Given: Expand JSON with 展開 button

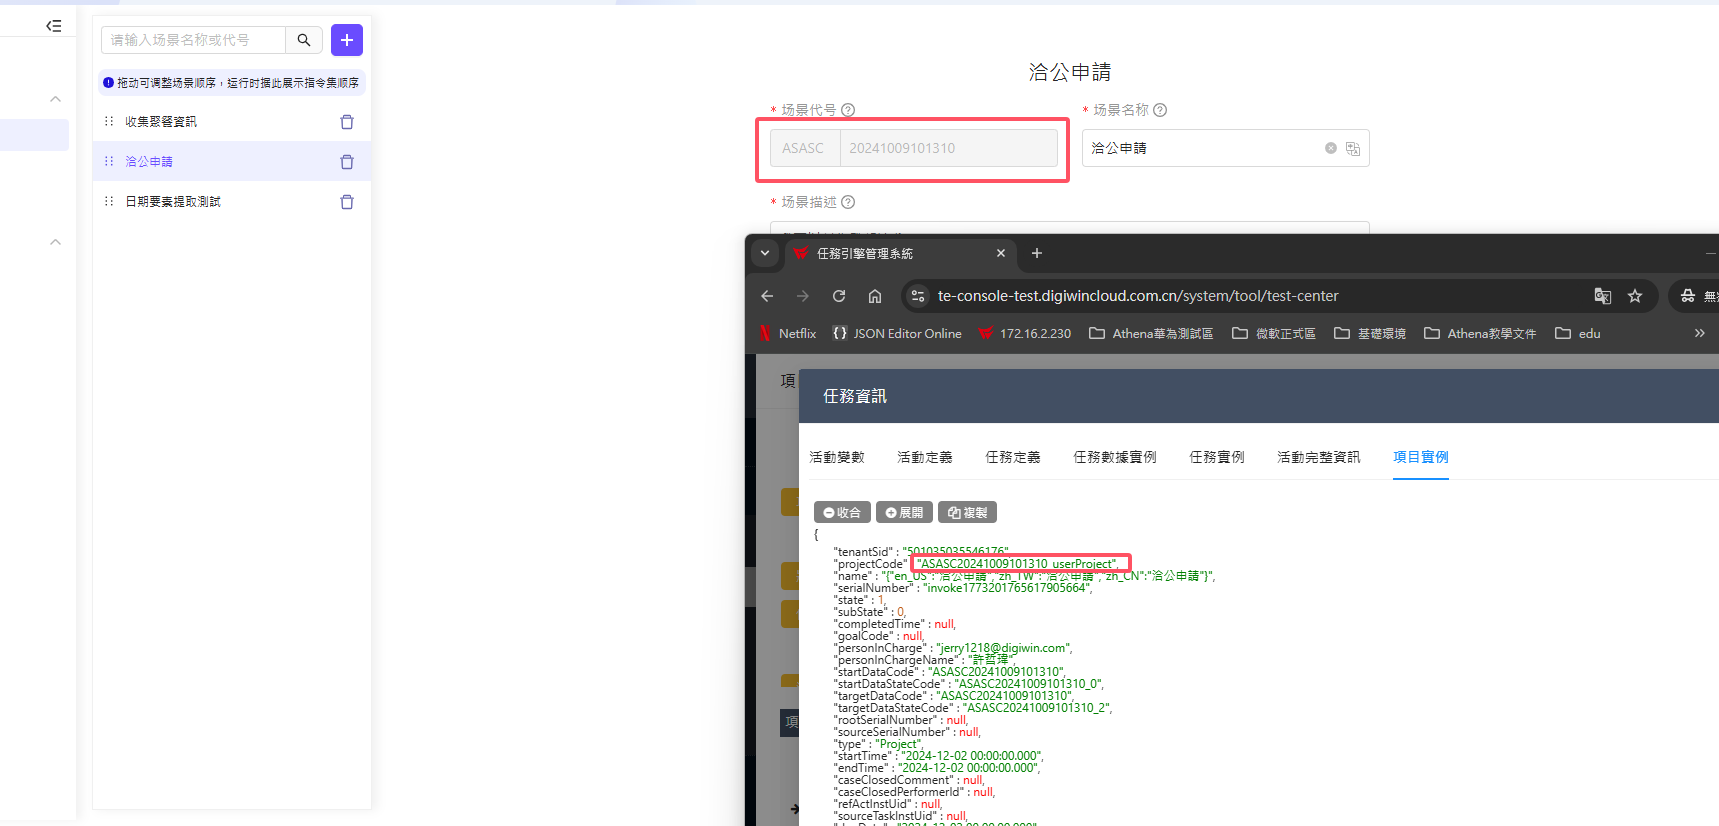Looking at the screenshot, I should click(x=904, y=512).
